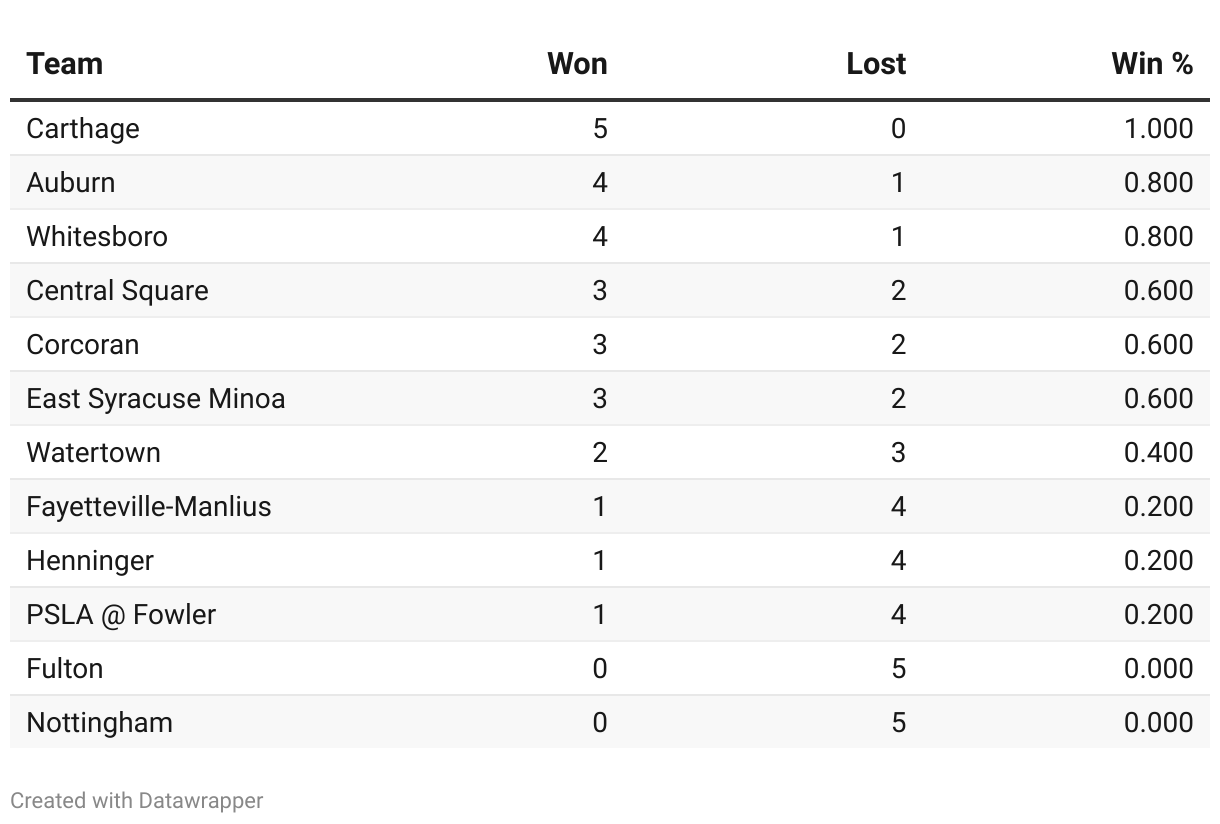Select the Whitesboro team cell
Screen dimensions: 1220x824
click(97, 237)
